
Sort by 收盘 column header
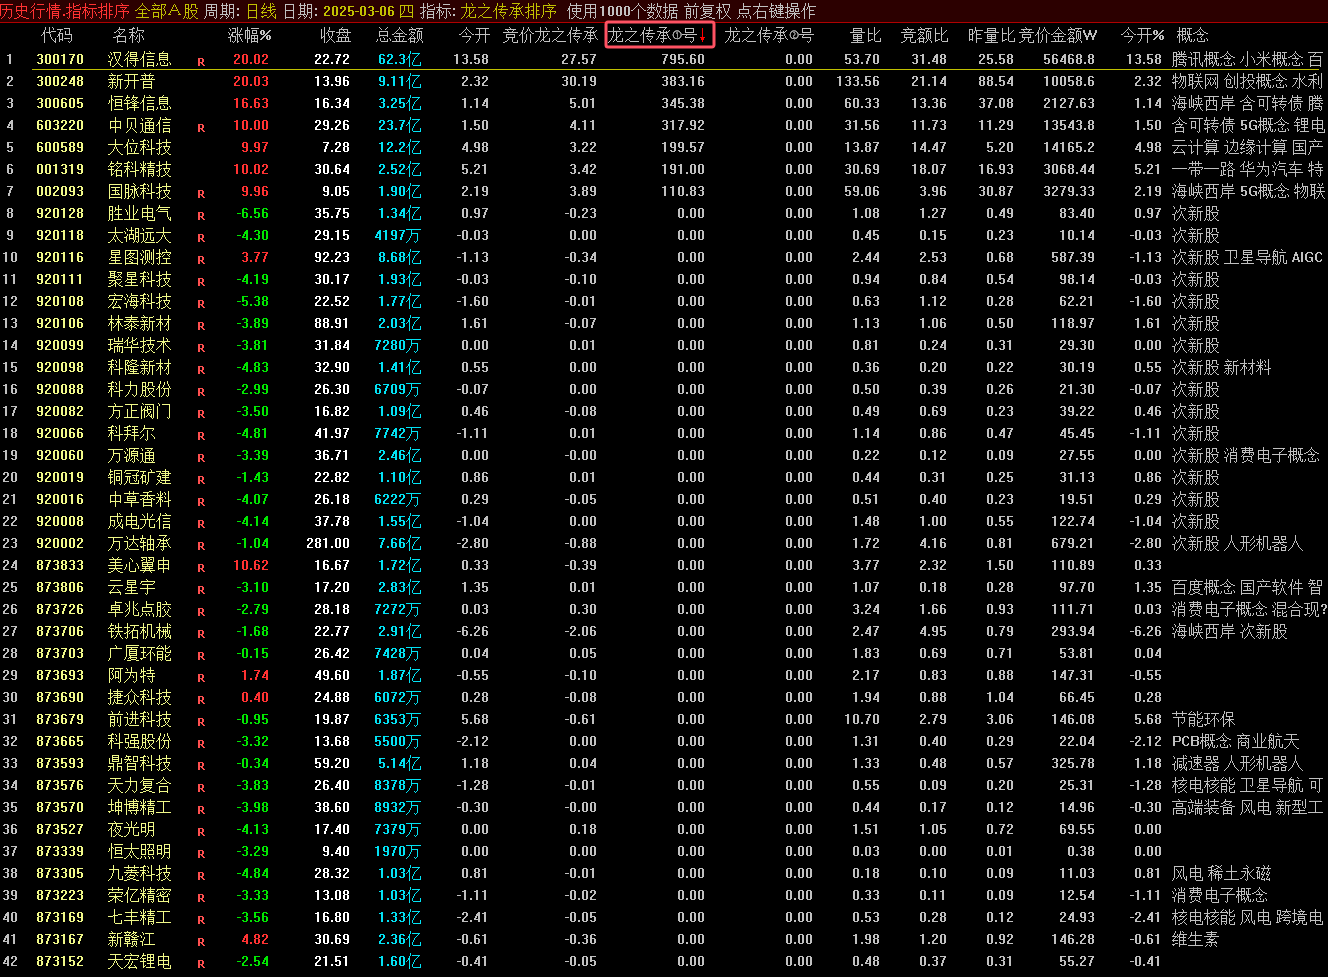[336, 35]
